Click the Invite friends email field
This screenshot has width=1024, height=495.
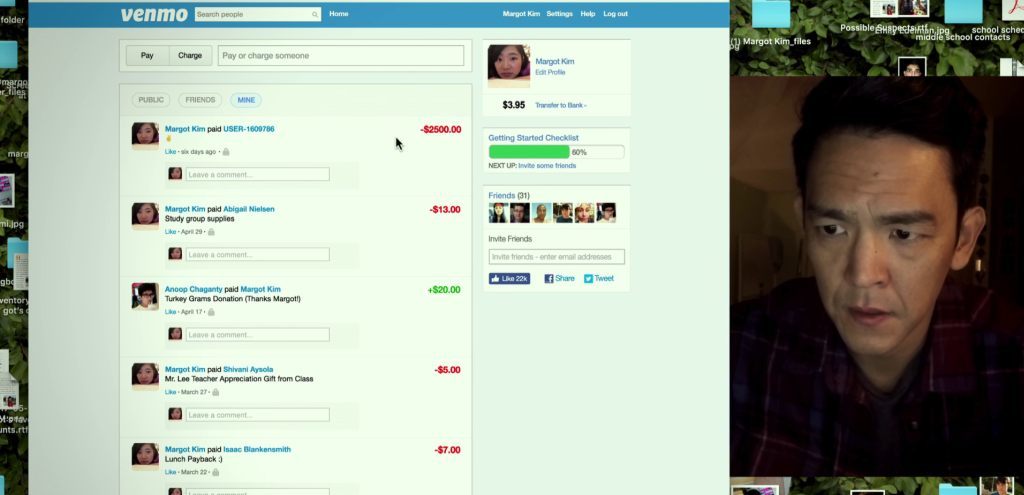coord(556,257)
